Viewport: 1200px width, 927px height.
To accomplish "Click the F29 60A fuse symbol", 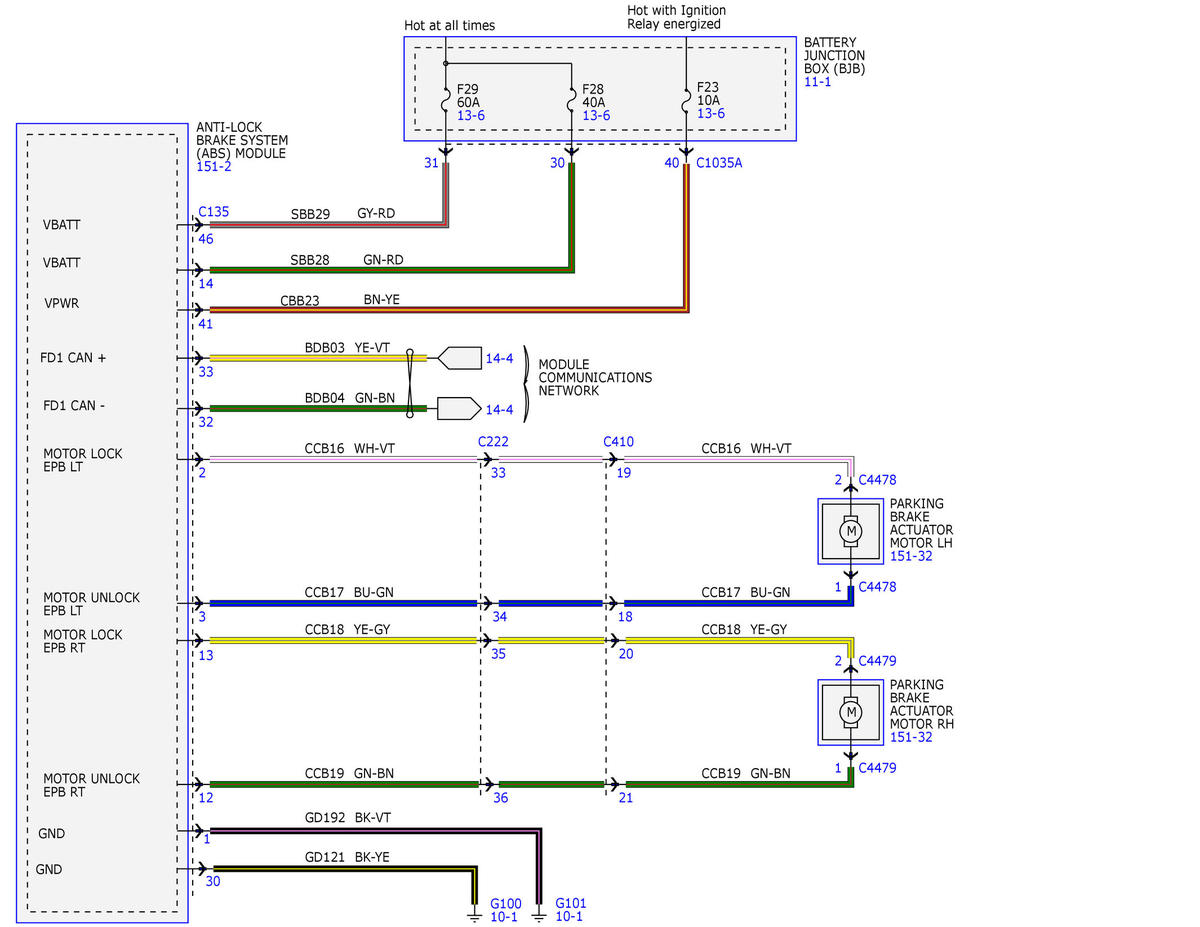I will click(446, 101).
